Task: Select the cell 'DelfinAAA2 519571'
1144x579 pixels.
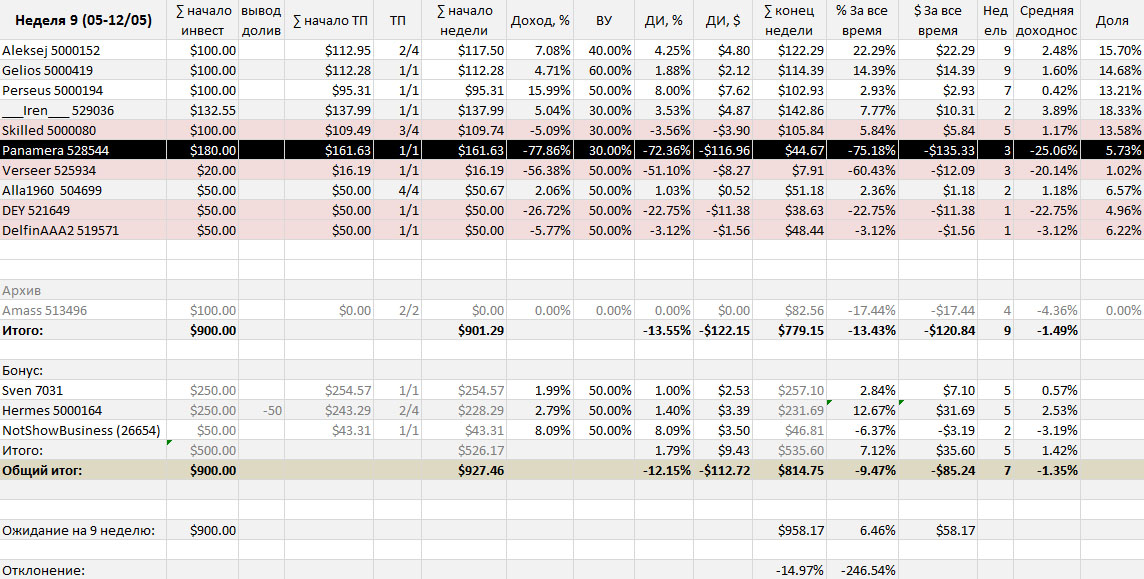Action: tap(83, 230)
